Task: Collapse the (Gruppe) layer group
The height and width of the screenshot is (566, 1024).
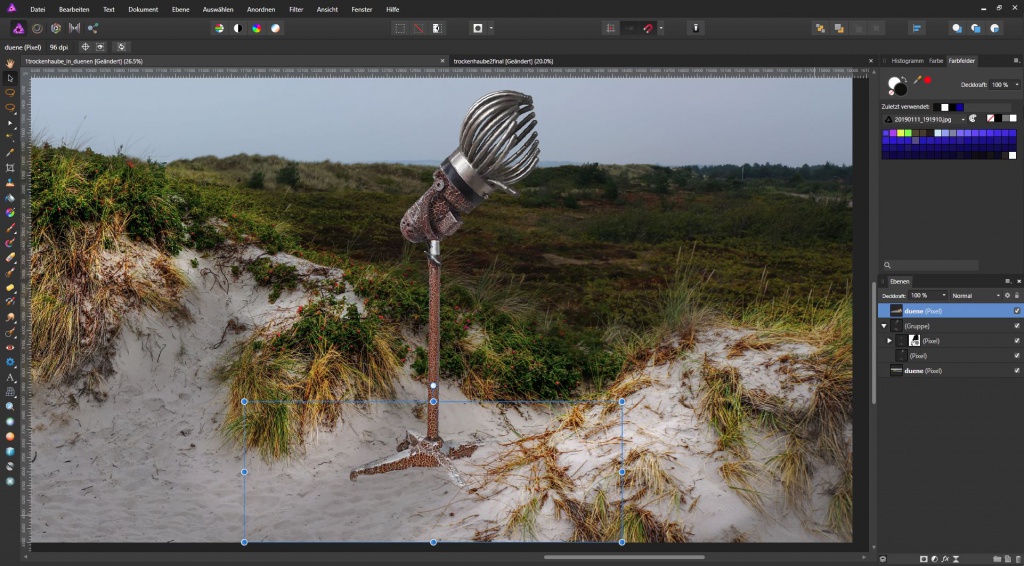Action: coord(884,326)
